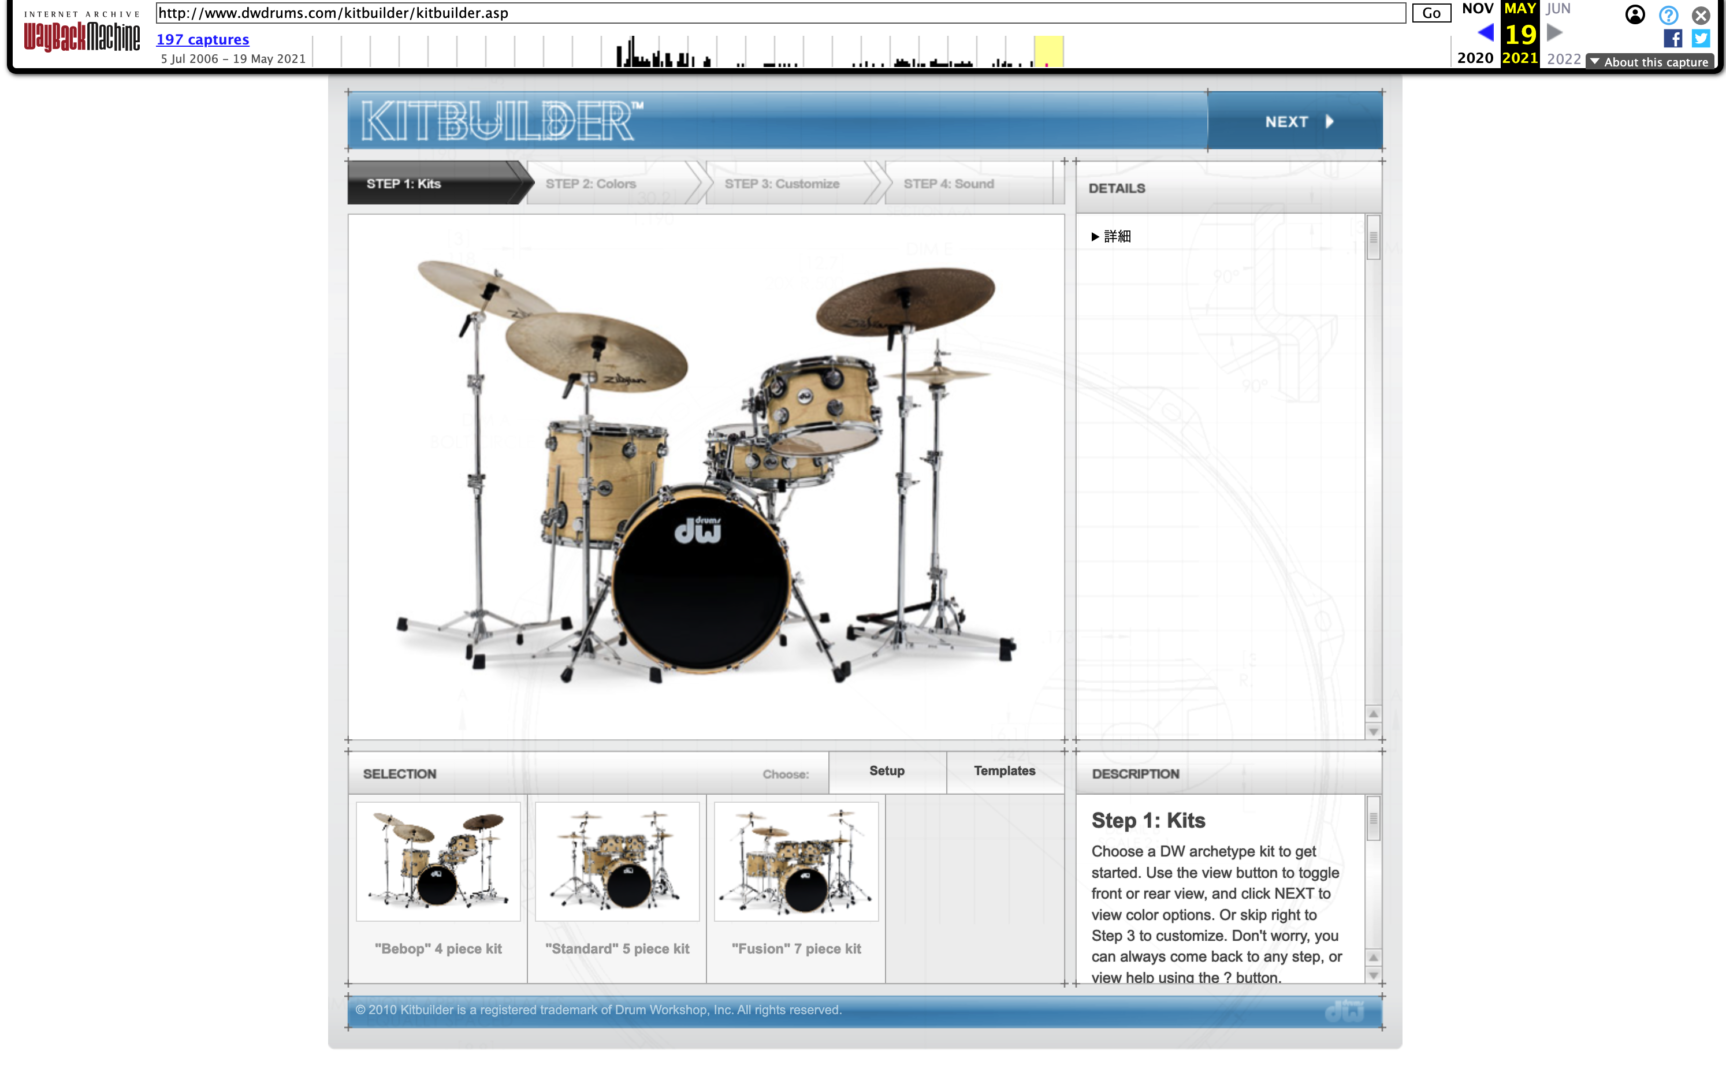The width and height of the screenshot is (1726, 1080).
Task: Select the Setup tab in Selection panel
Action: pos(887,771)
